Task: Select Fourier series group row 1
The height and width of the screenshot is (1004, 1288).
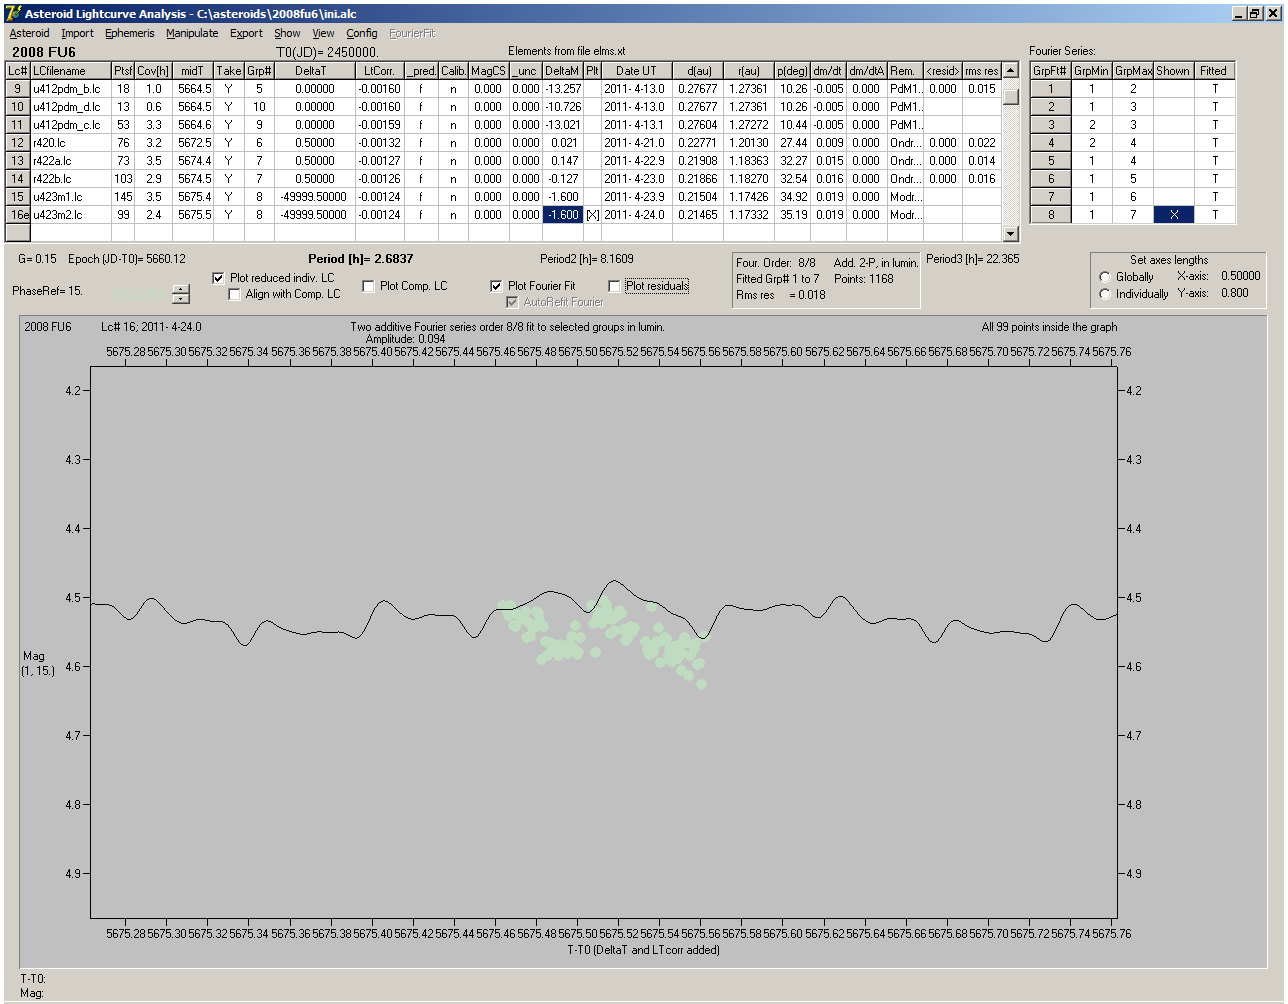Action: tap(1051, 89)
